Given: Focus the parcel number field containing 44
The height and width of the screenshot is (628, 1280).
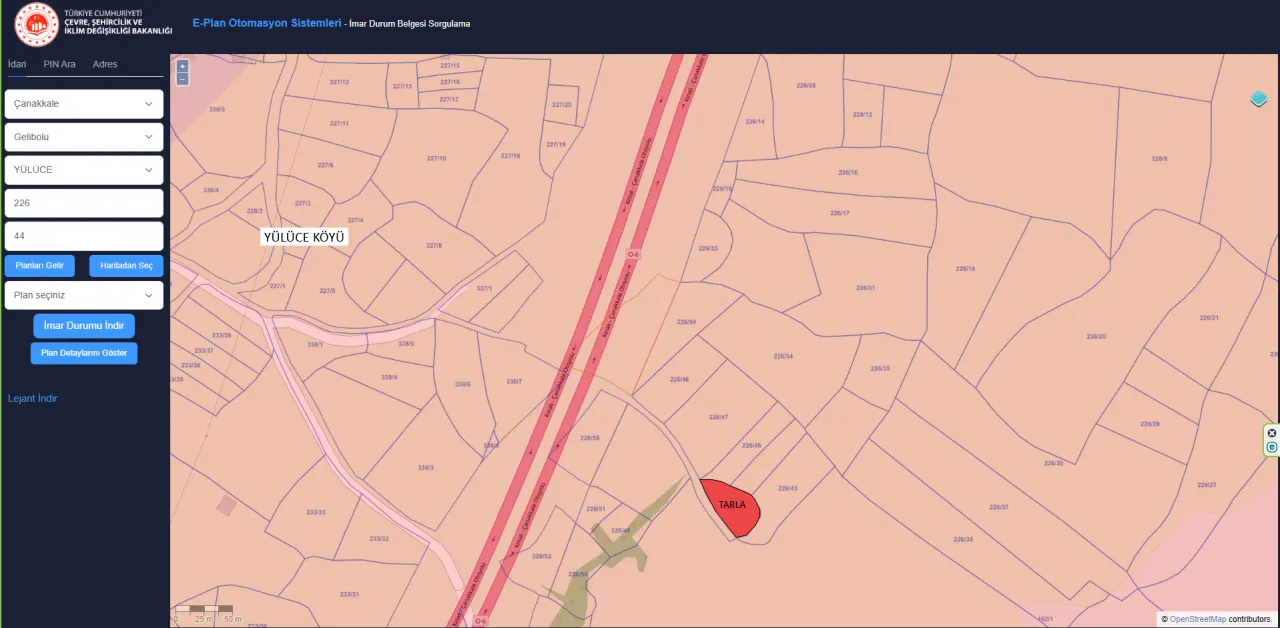Looking at the screenshot, I should (84, 236).
